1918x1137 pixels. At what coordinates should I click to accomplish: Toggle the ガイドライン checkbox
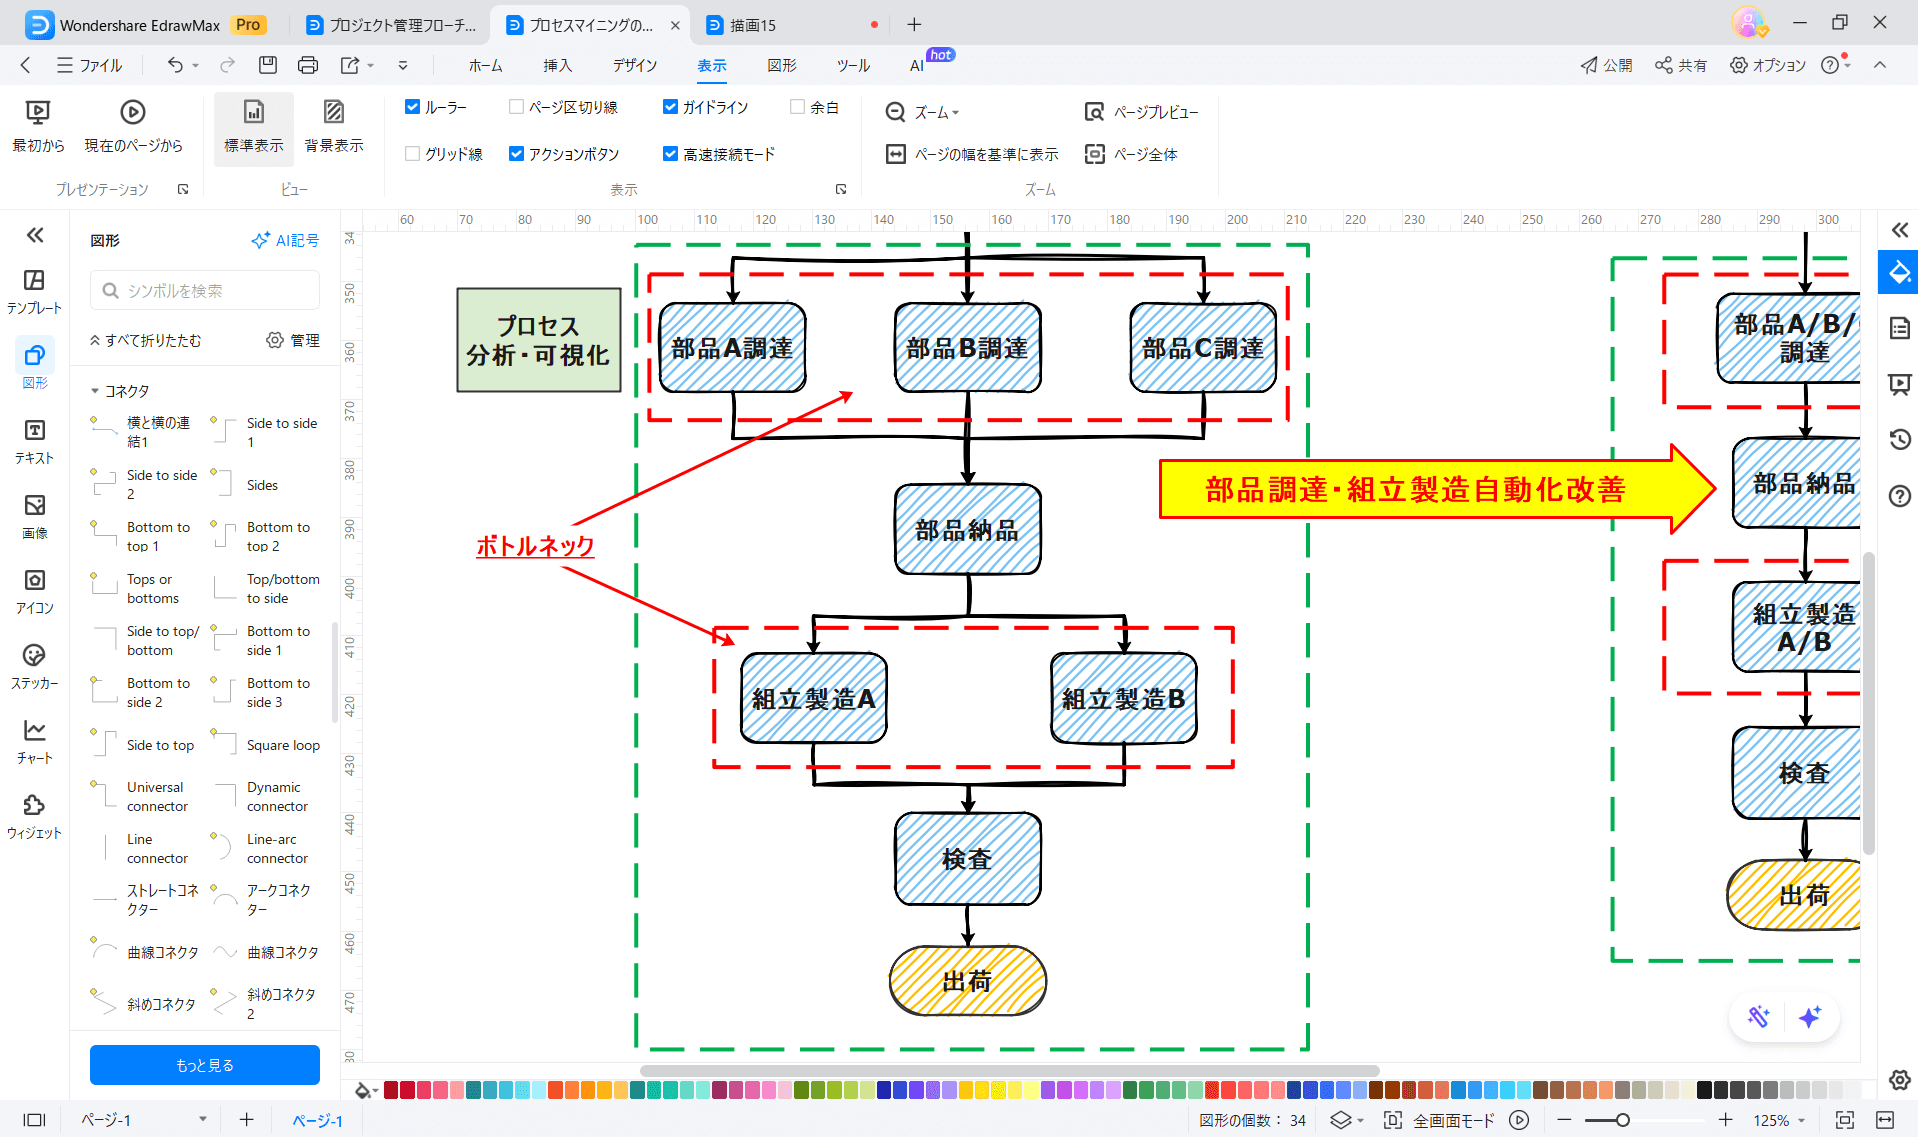[670, 107]
